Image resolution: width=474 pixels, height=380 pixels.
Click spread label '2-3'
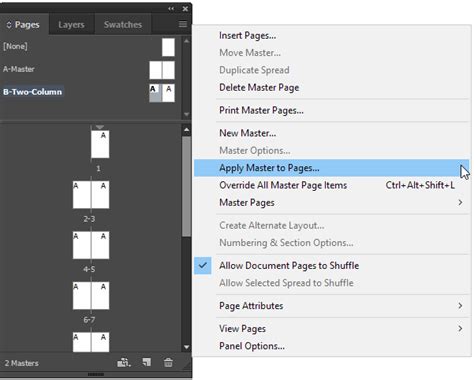click(89, 219)
